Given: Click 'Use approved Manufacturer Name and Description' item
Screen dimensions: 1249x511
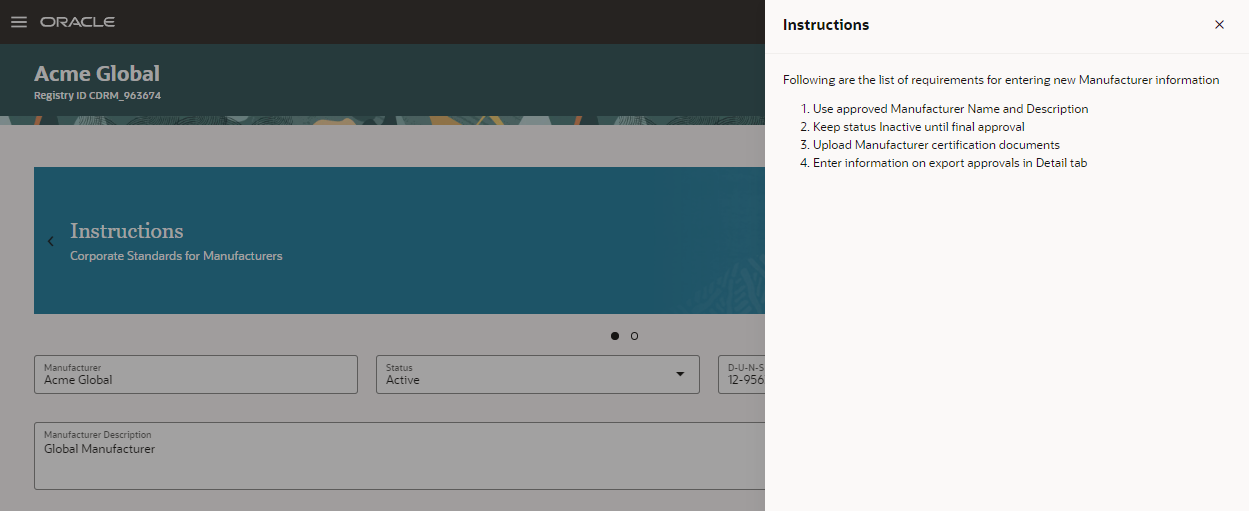Looking at the screenshot, I should point(950,109).
